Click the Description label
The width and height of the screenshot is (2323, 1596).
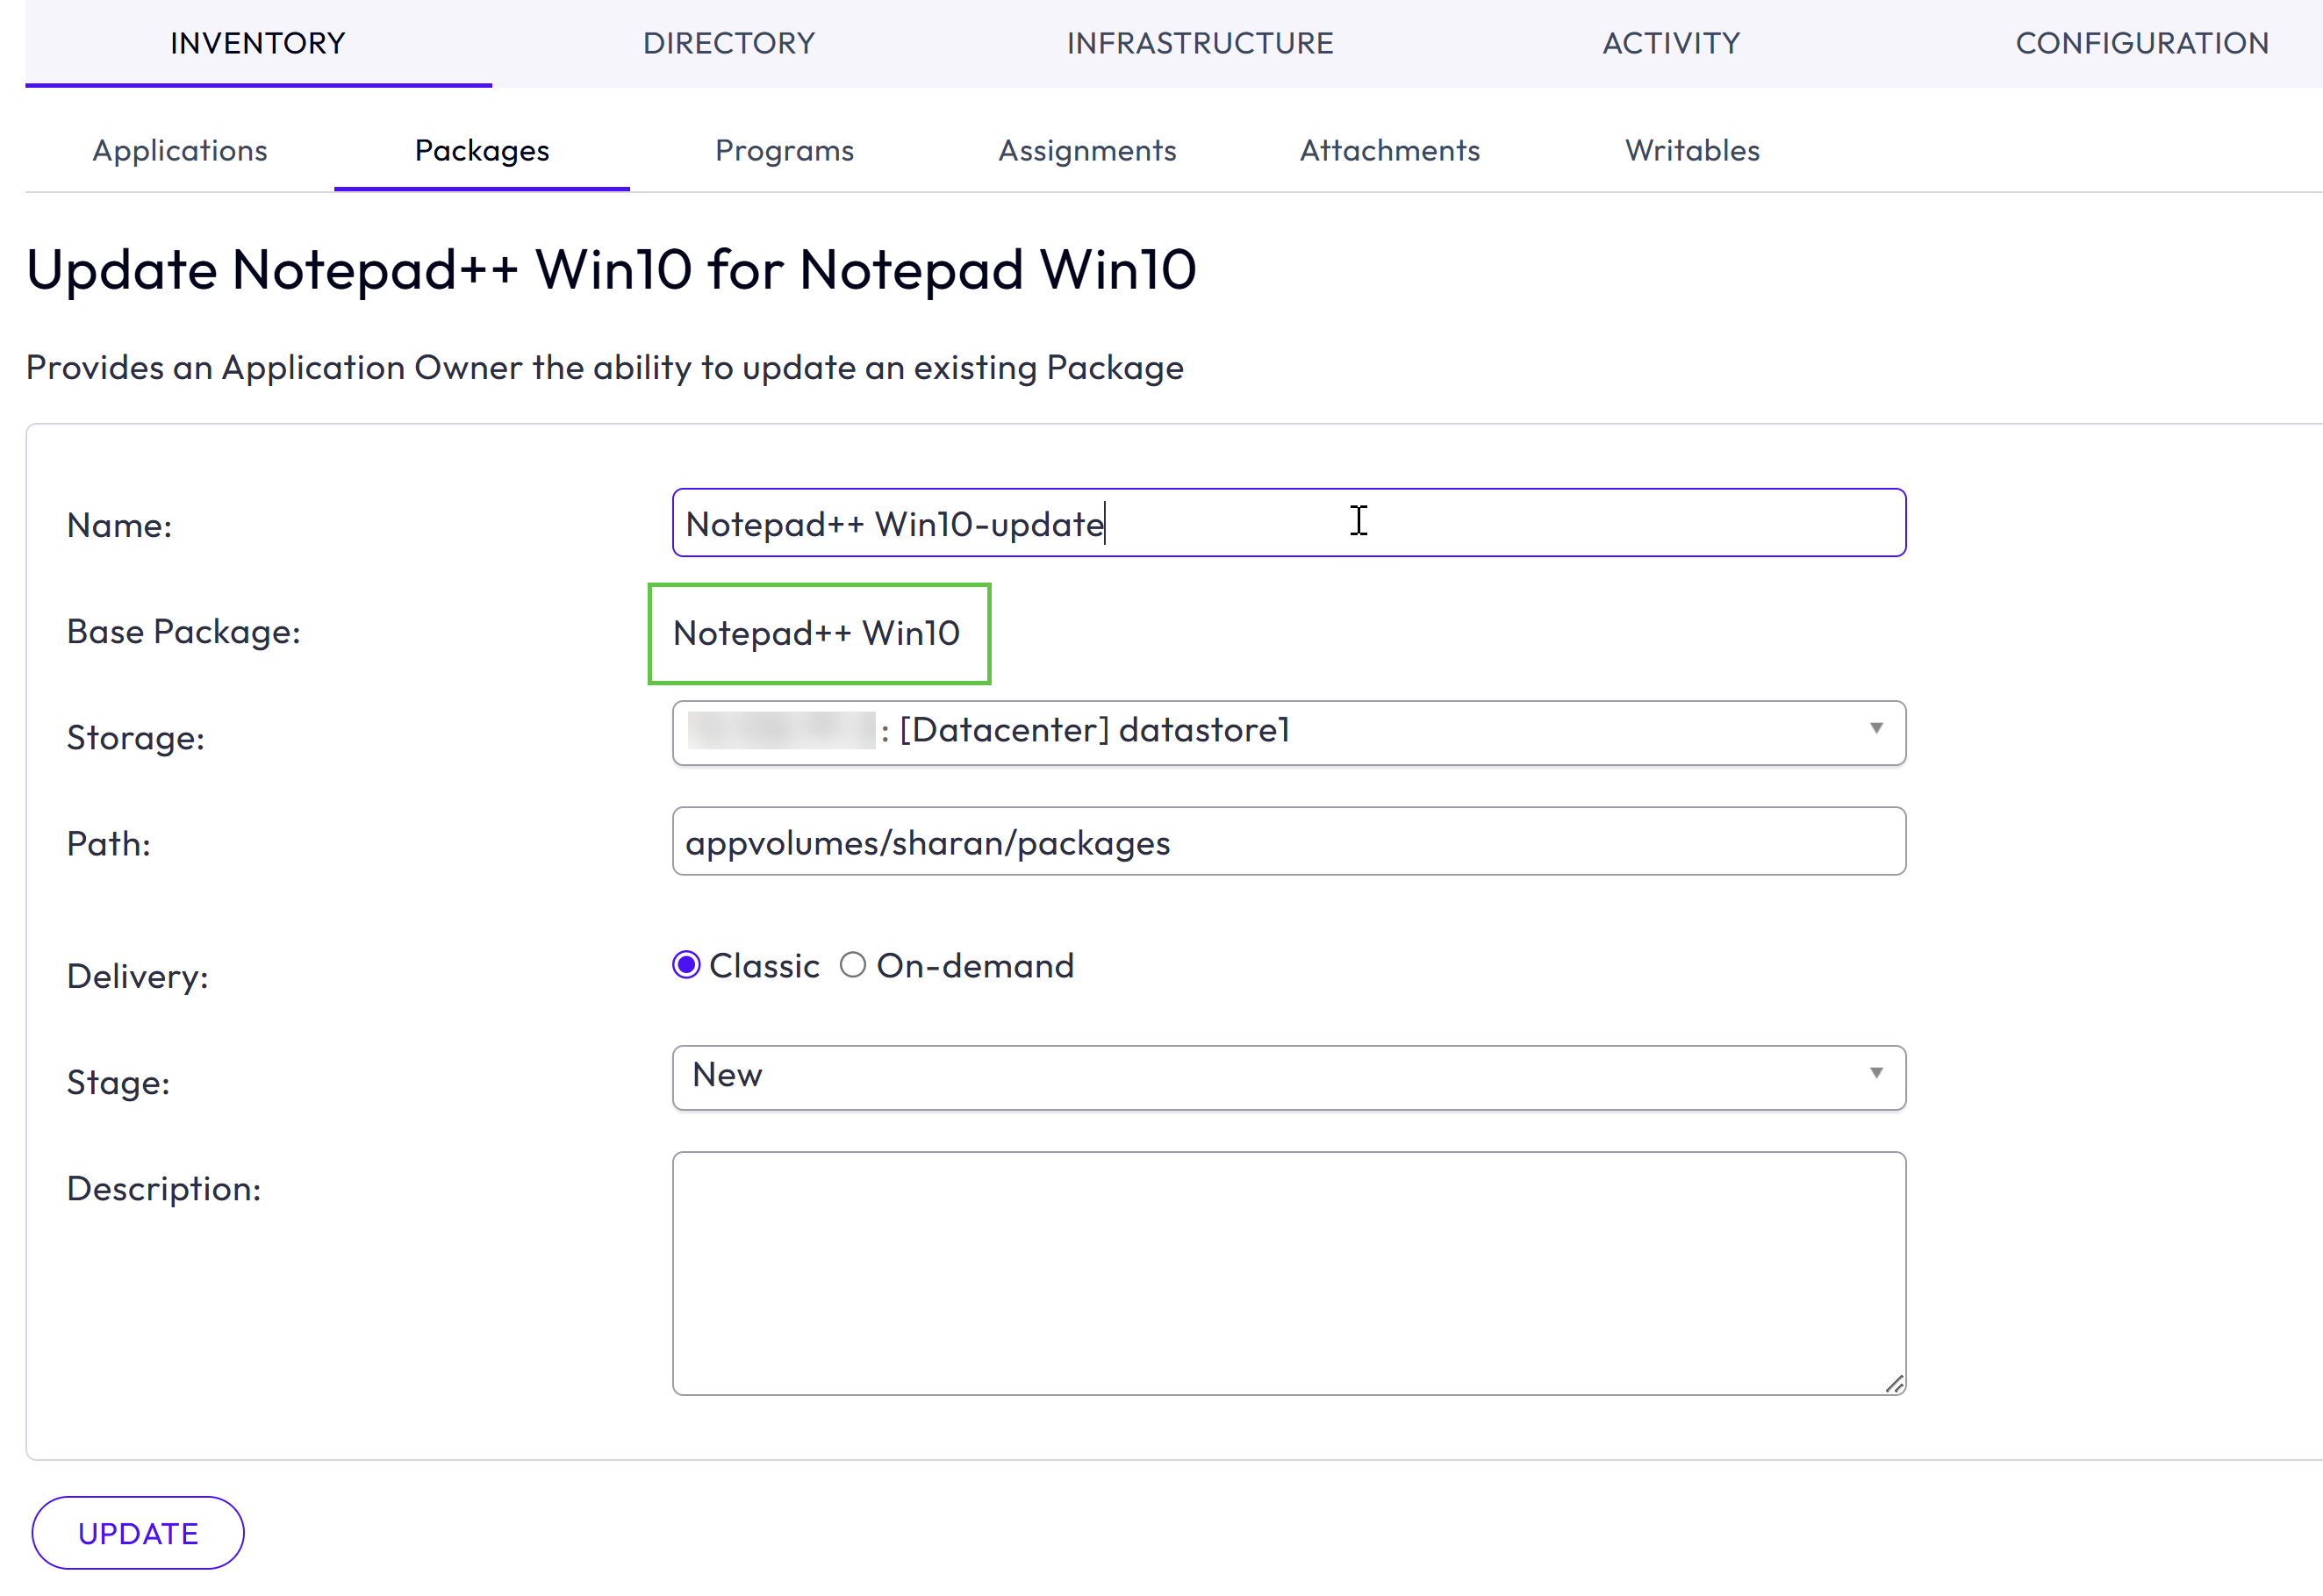pyautogui.click(x=164, y=1189)
